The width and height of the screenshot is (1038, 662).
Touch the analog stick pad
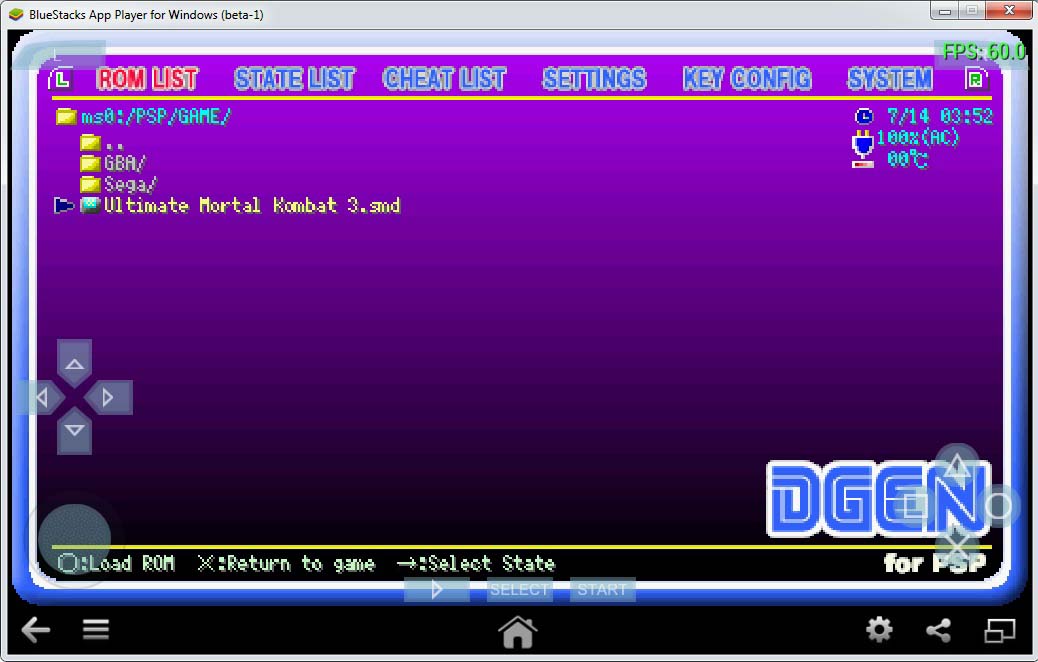point(74,539)
